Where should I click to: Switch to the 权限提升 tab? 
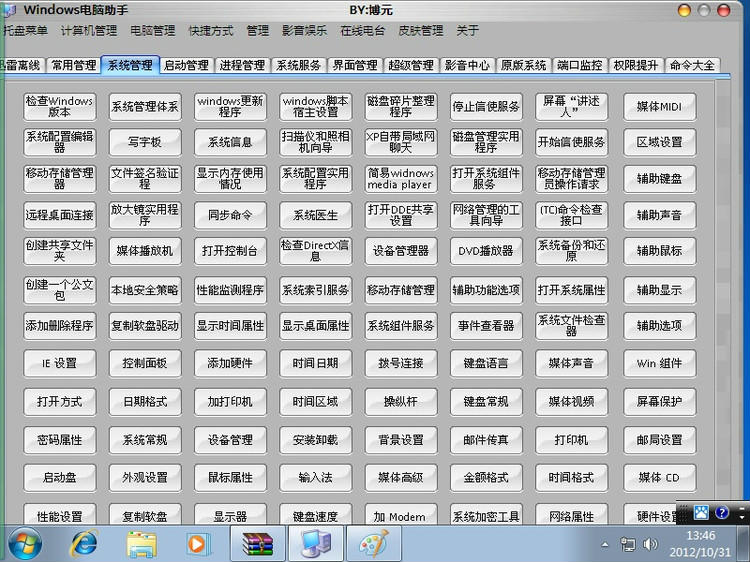coord(636,65)
